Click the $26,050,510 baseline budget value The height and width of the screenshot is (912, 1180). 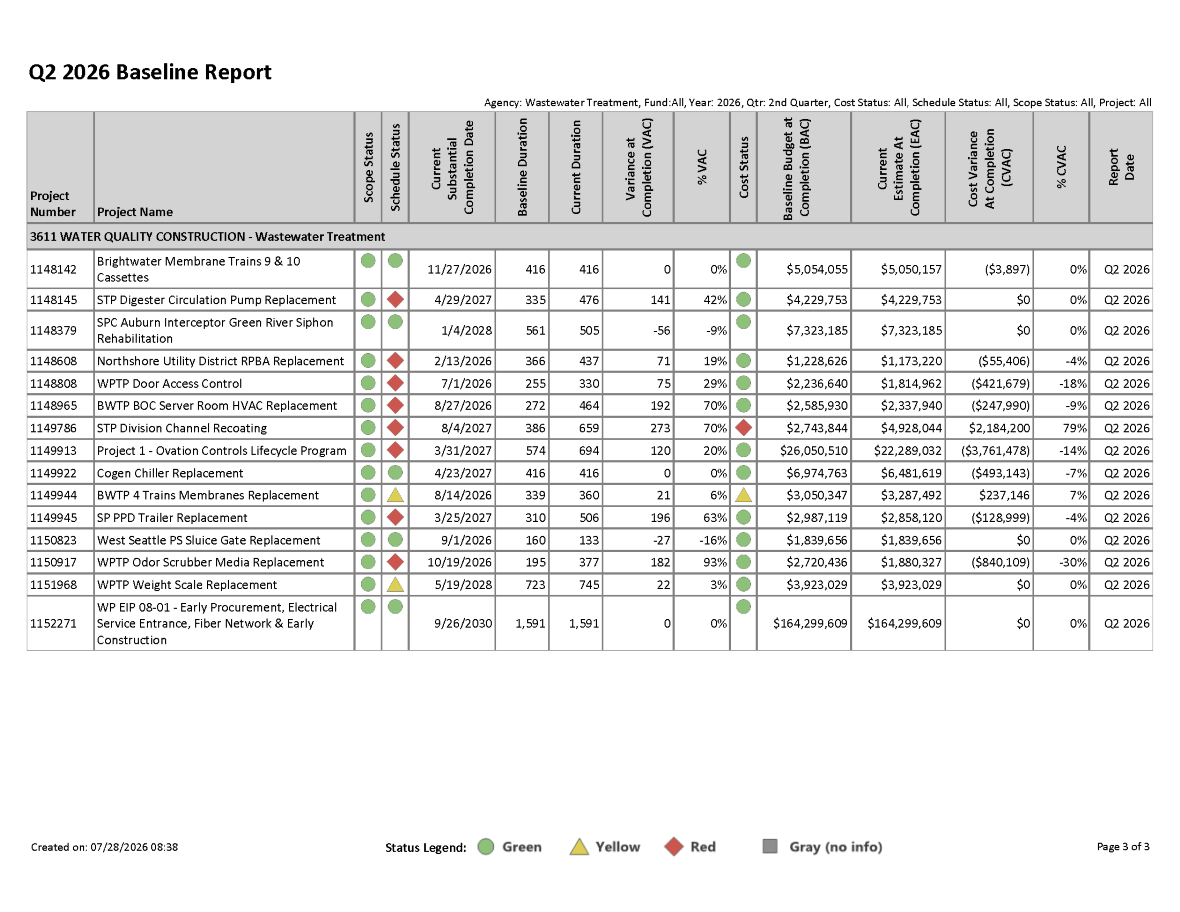(813, 451)
